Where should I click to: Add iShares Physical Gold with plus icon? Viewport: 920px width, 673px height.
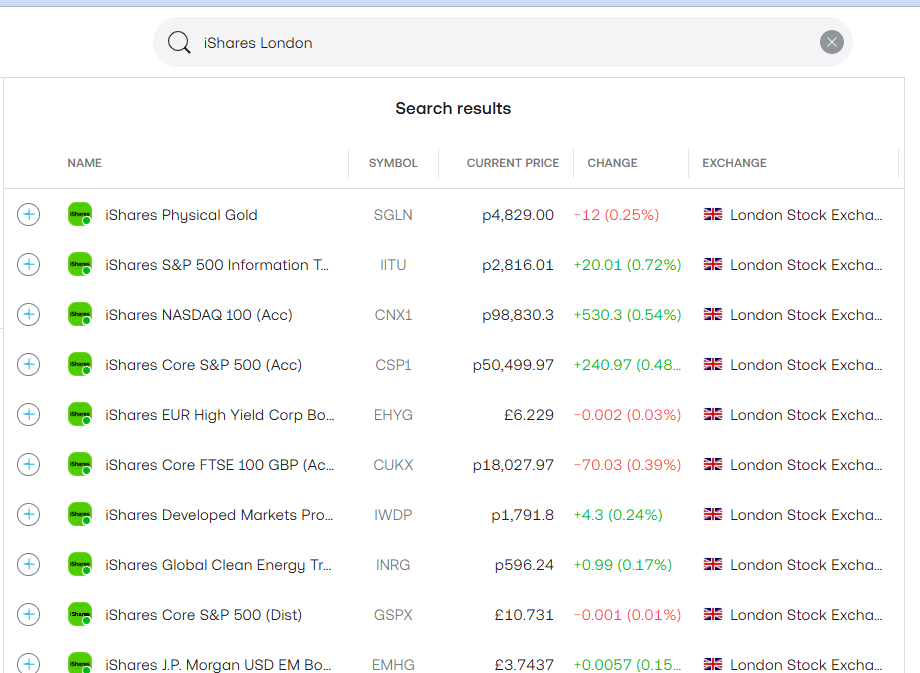coord(29,214)
